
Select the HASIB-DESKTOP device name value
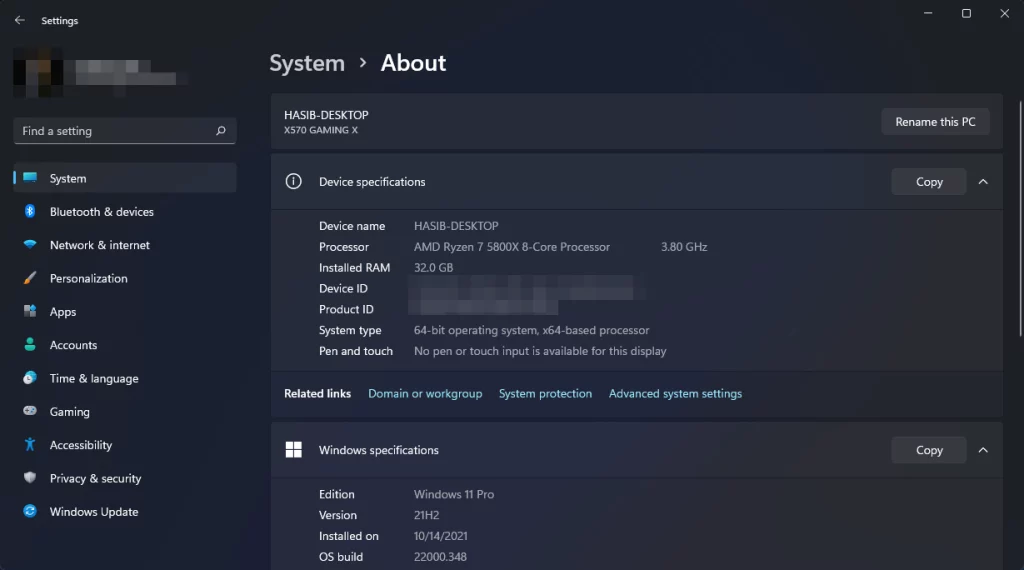[x=456, y=226]
